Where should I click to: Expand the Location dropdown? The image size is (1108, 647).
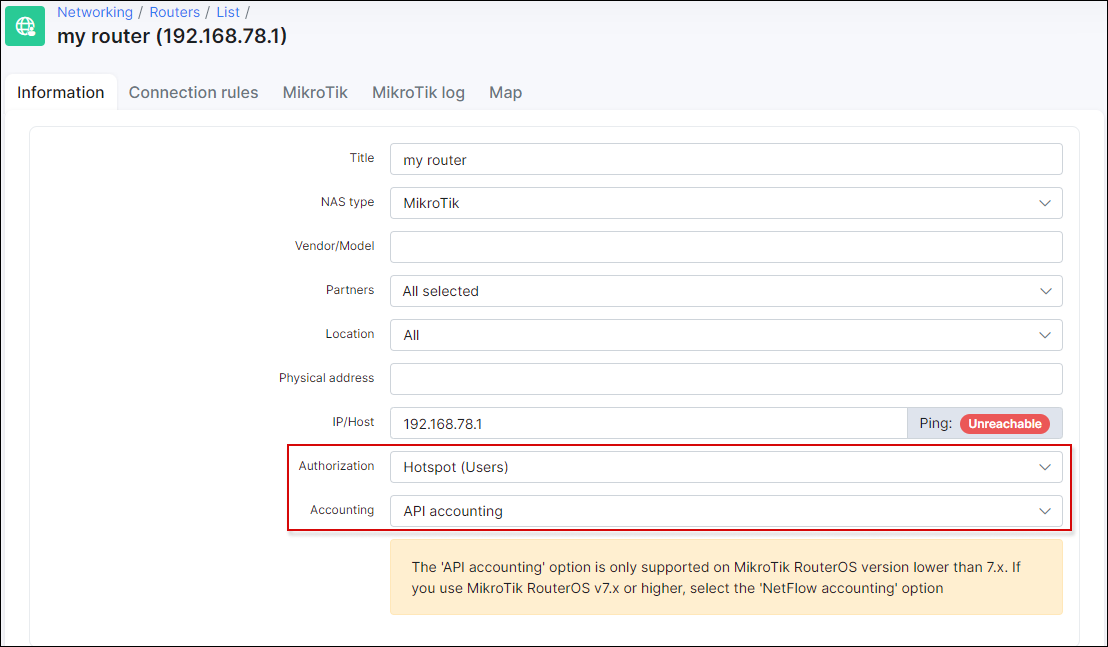click(725, 335)
